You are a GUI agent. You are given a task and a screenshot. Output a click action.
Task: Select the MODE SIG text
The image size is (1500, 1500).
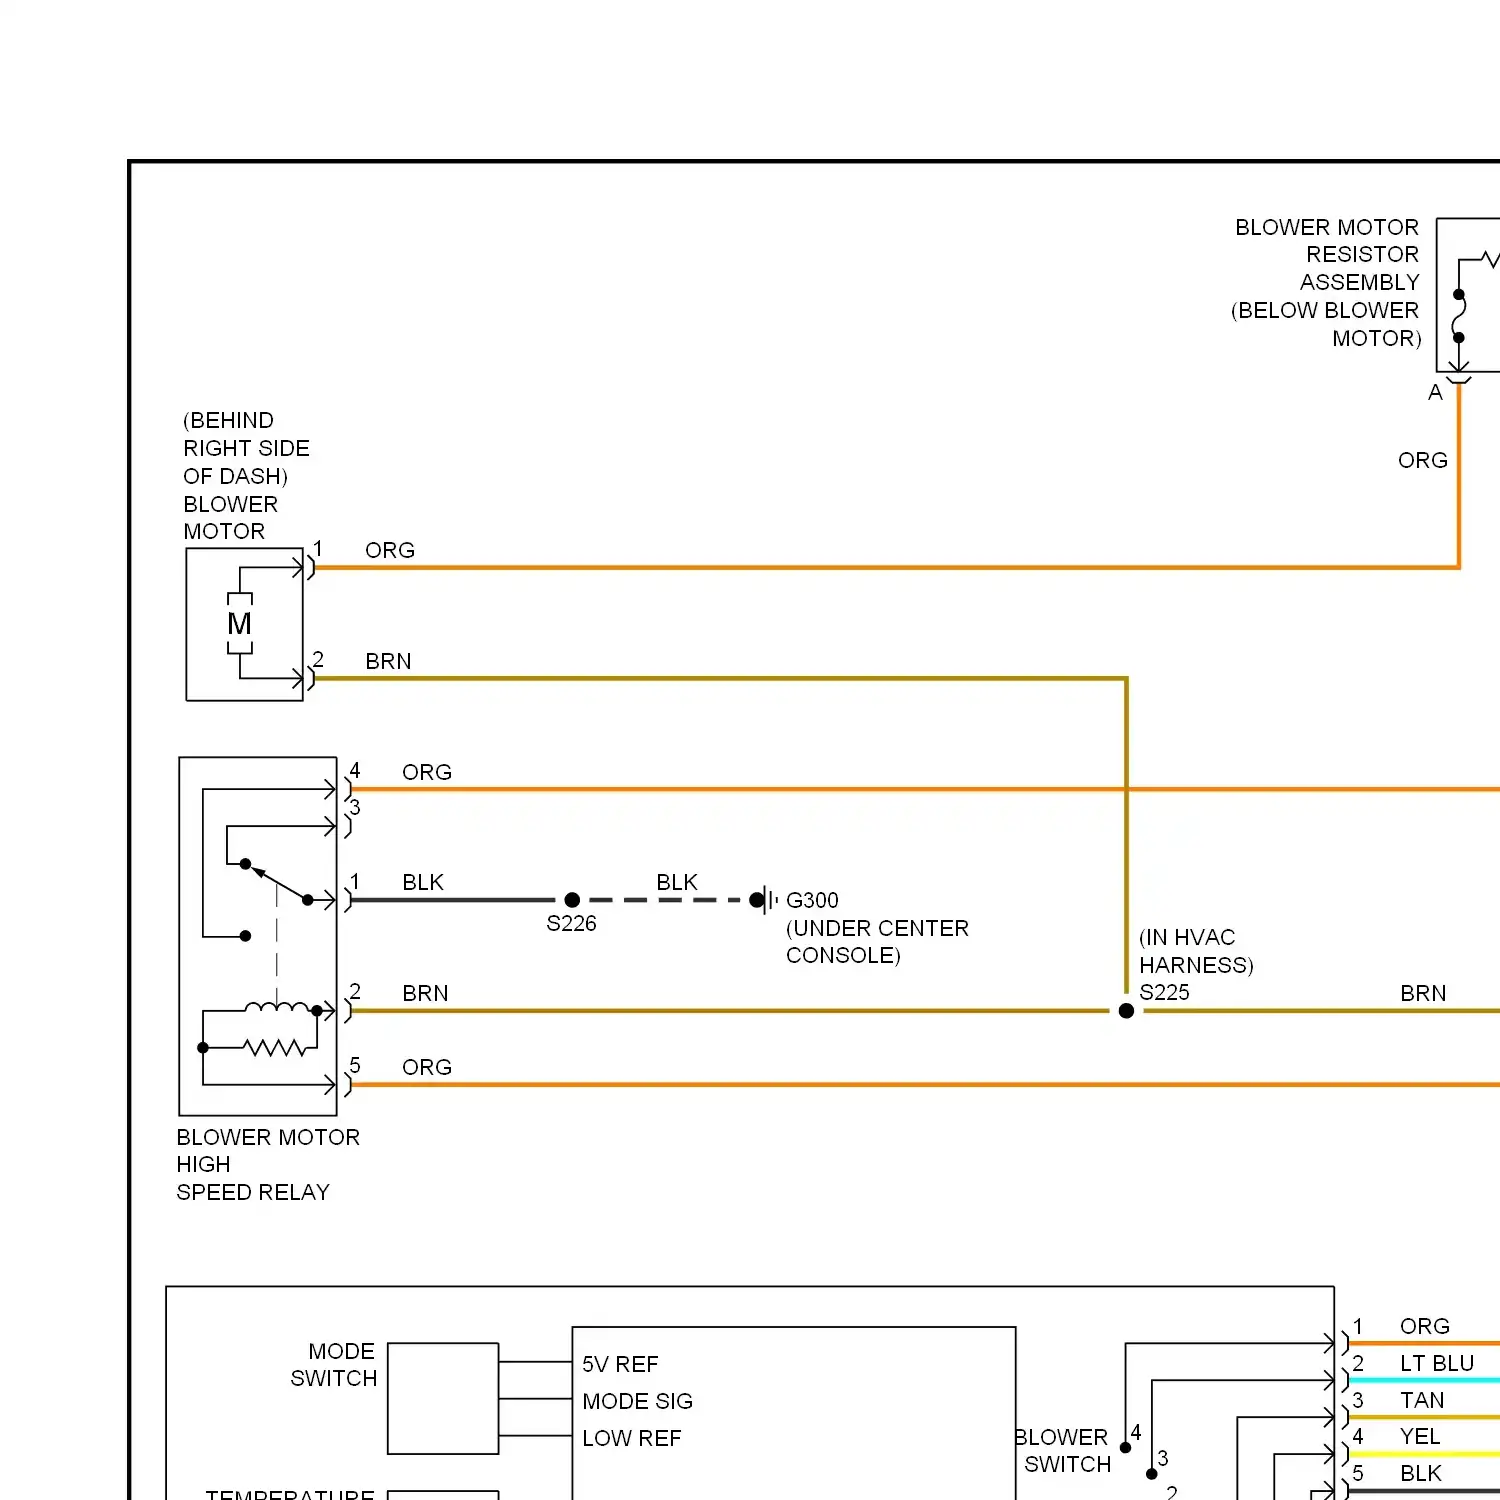(x=638, y=1402)
